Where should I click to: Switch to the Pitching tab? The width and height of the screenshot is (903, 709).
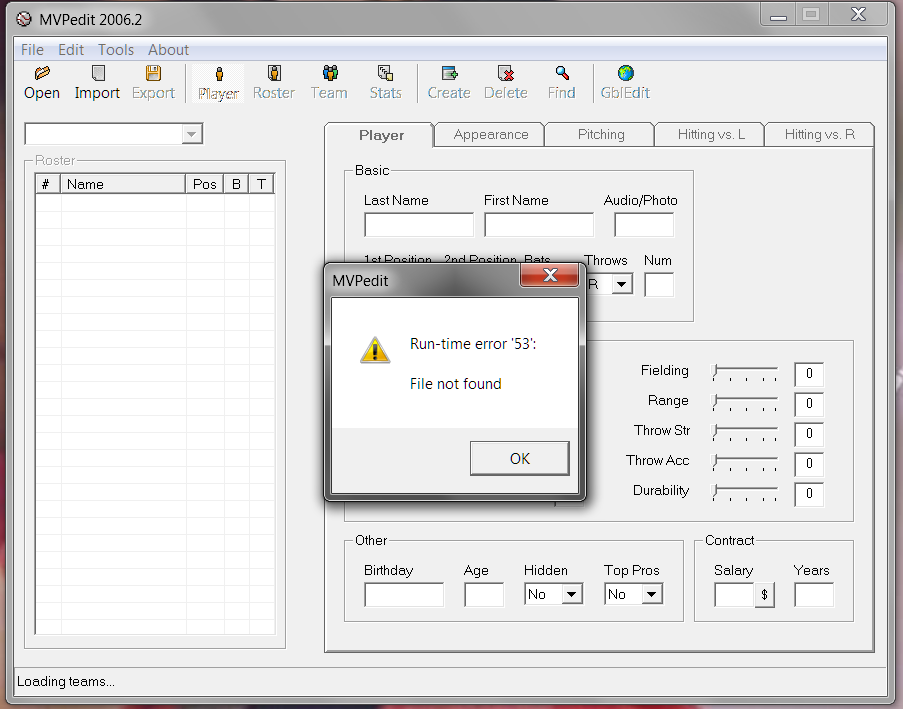pos(601,135)
